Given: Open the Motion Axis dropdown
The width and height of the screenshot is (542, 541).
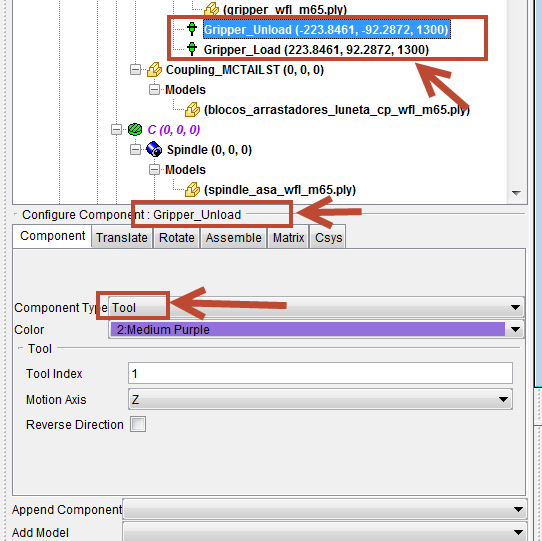Looking at the screenshot, I should point(320,399).
